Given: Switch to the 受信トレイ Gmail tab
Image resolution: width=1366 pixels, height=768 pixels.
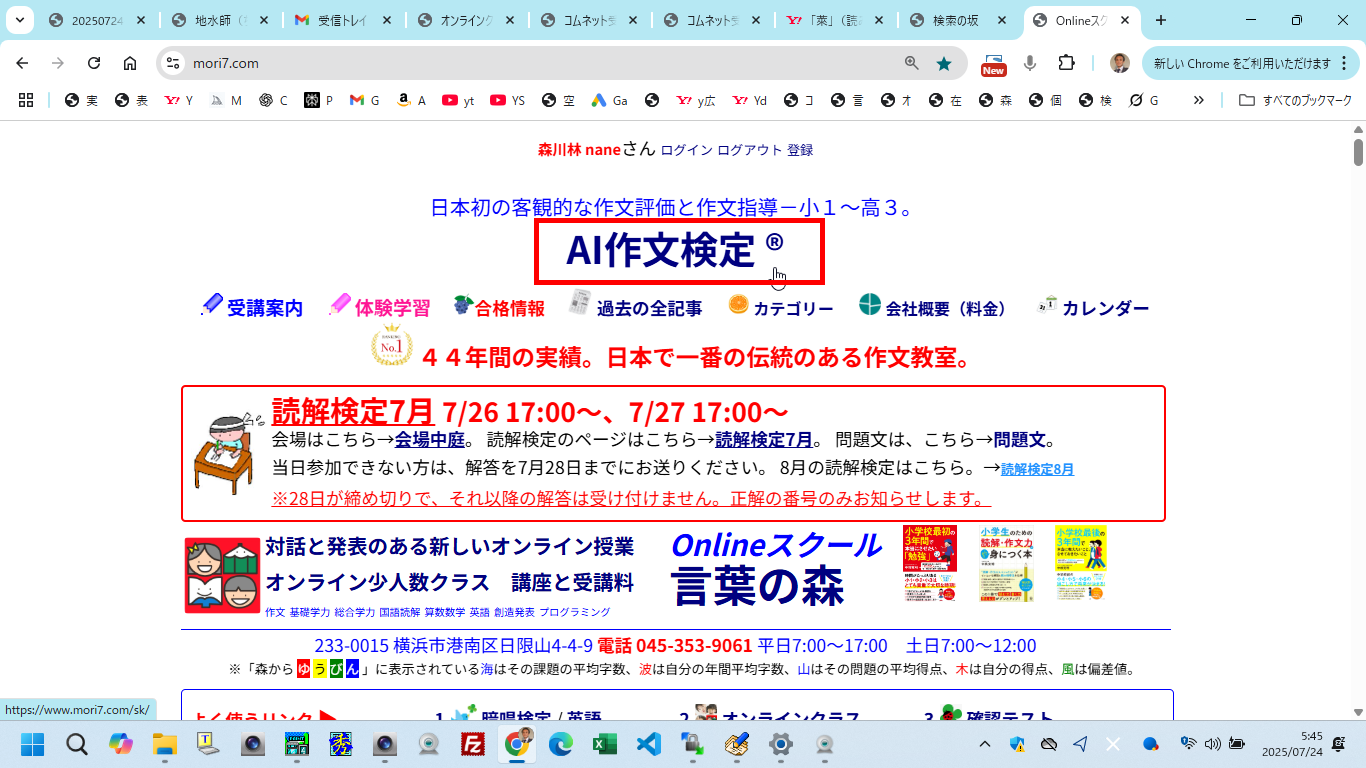Looking at the screenshot, I should [x=342, y=20].
